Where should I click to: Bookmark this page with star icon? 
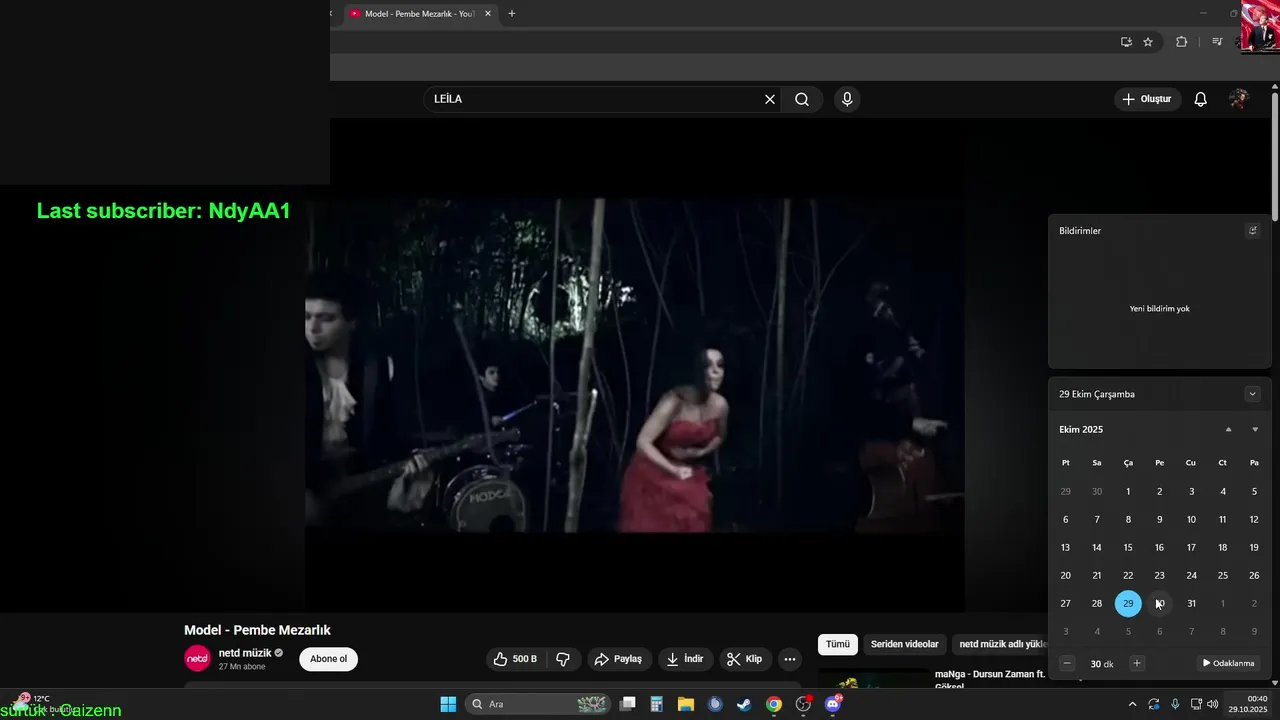(x=1148, y=42)
